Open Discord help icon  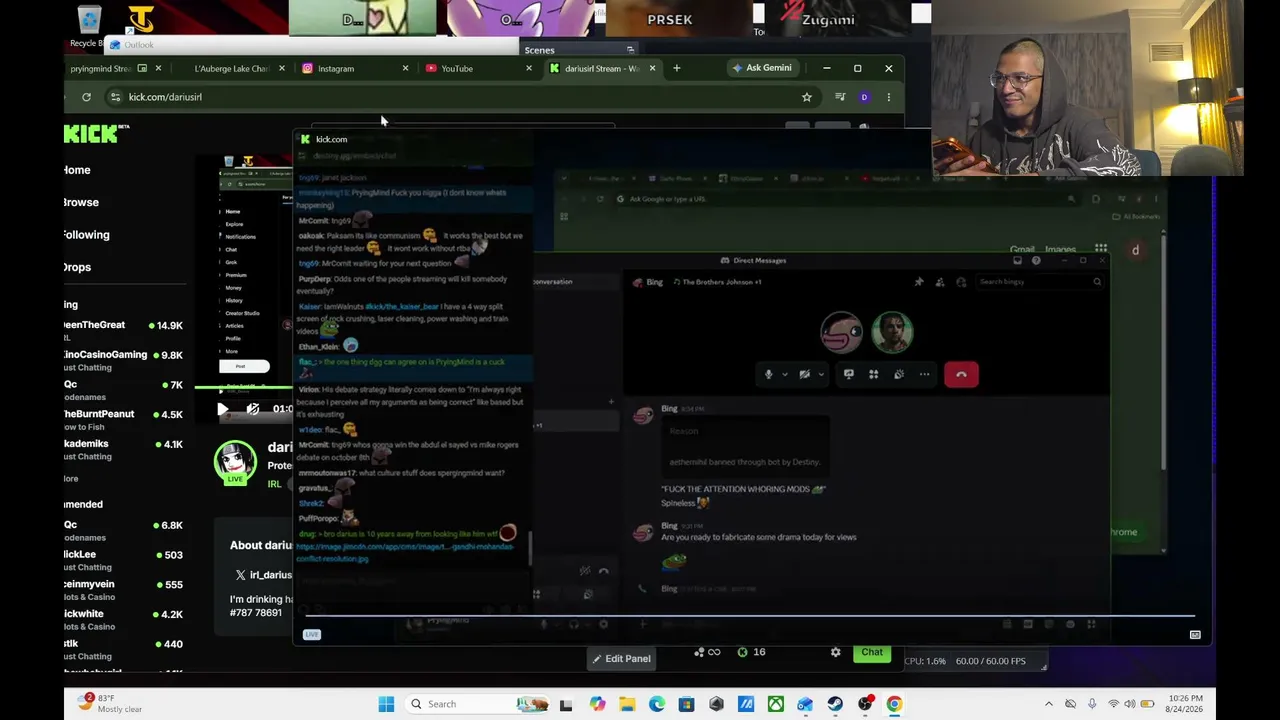click(1036, 261)
